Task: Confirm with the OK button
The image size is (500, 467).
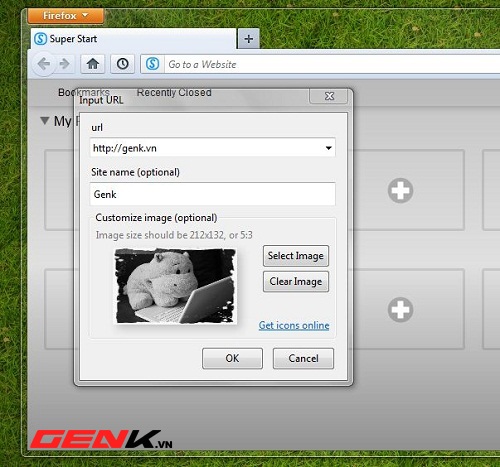Action: [232, 358]
